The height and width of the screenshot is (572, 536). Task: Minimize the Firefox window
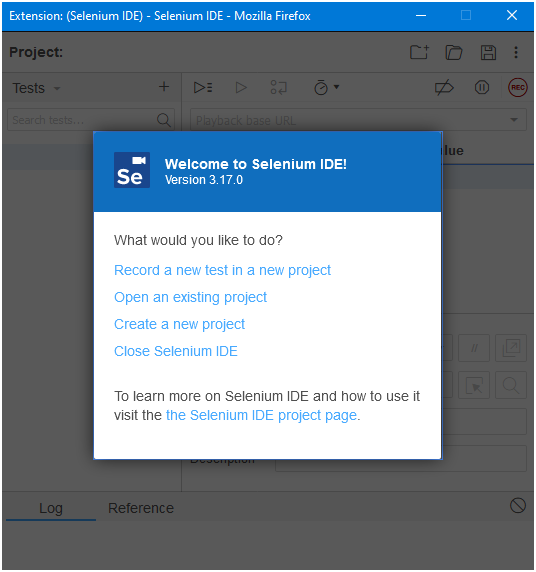coord(421,16)
